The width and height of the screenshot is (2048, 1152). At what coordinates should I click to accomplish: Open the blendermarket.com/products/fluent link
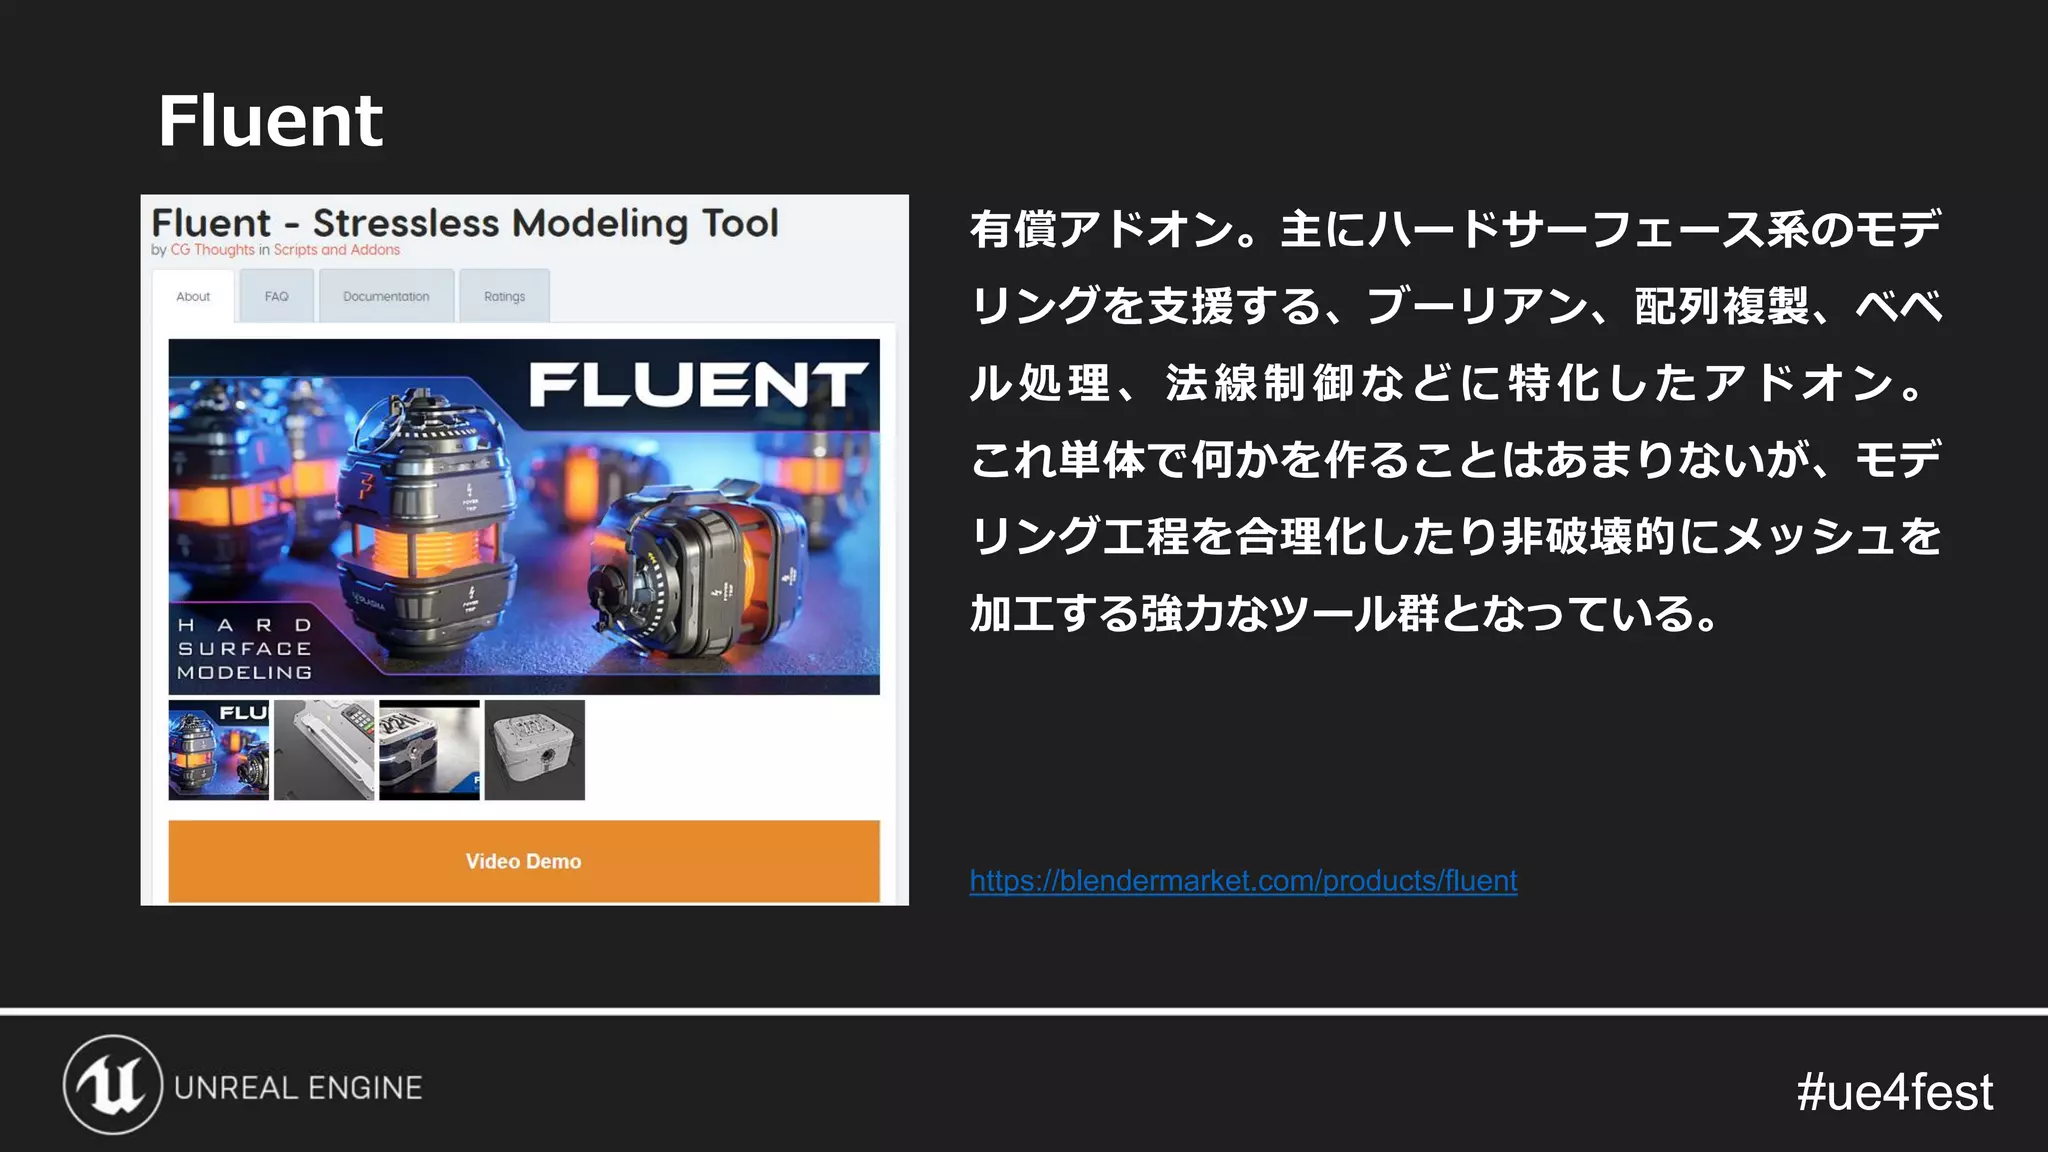pyautogui.click(x=1243, y=881)
